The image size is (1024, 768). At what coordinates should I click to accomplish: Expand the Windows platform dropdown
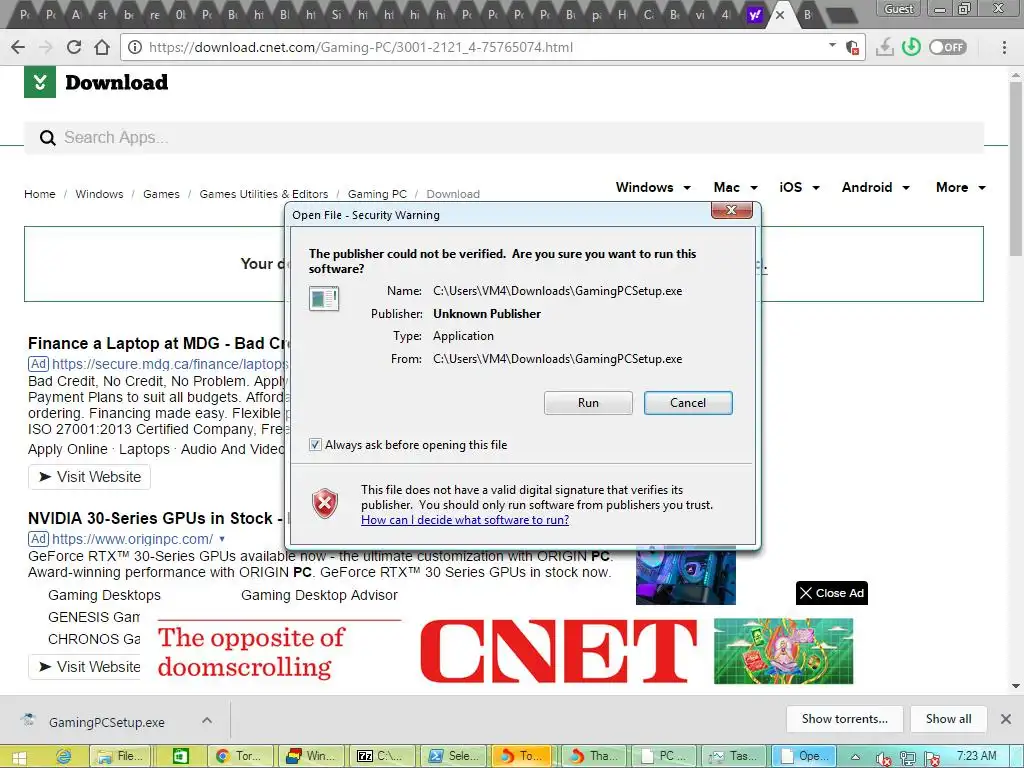click(x=653, y=187)
